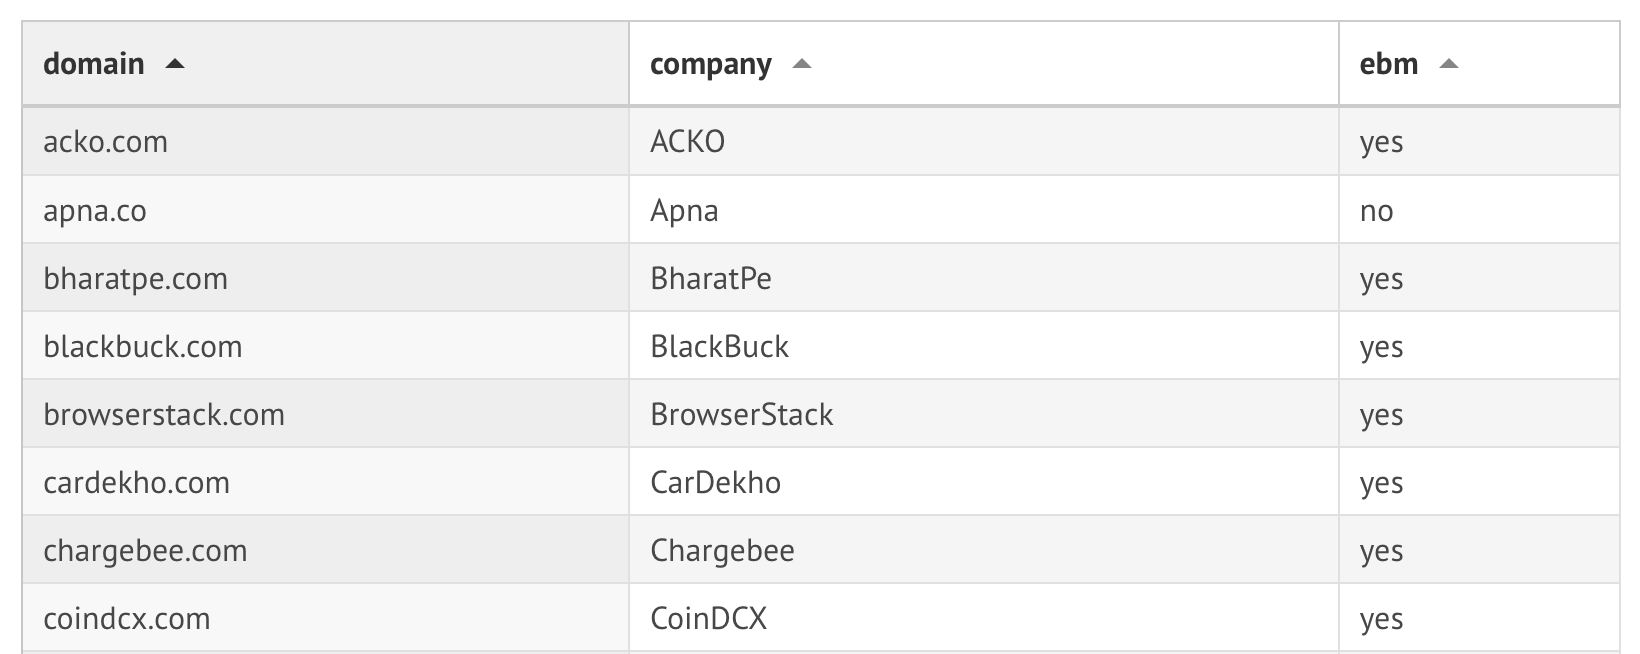Select the Apna company cell

[x=684, y=211]
